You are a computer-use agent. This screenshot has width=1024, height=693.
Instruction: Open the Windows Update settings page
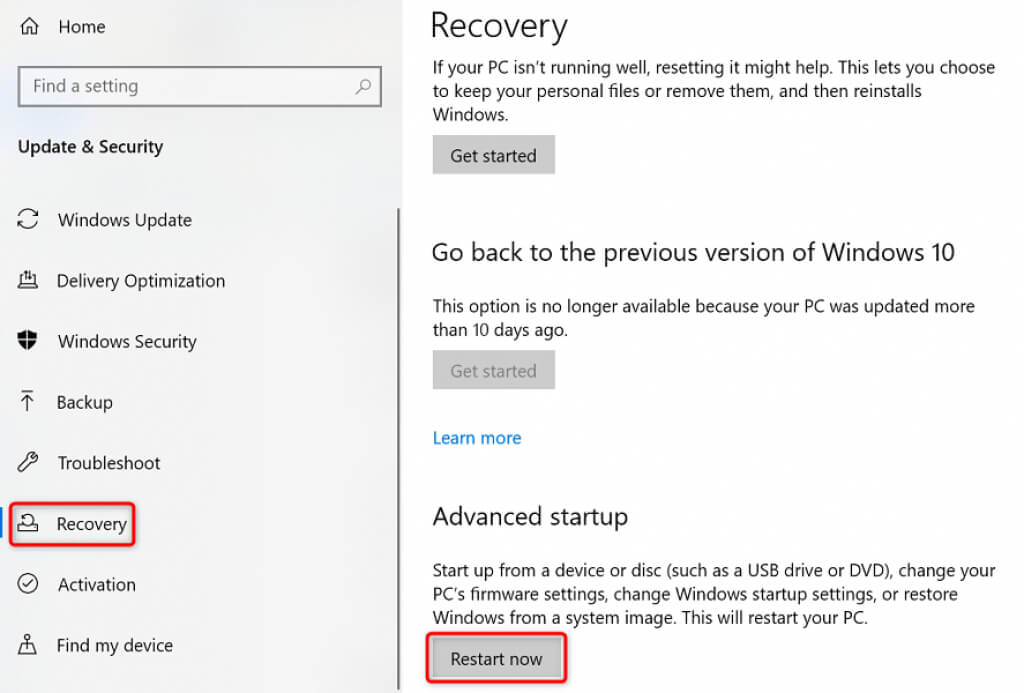(124, 220)
